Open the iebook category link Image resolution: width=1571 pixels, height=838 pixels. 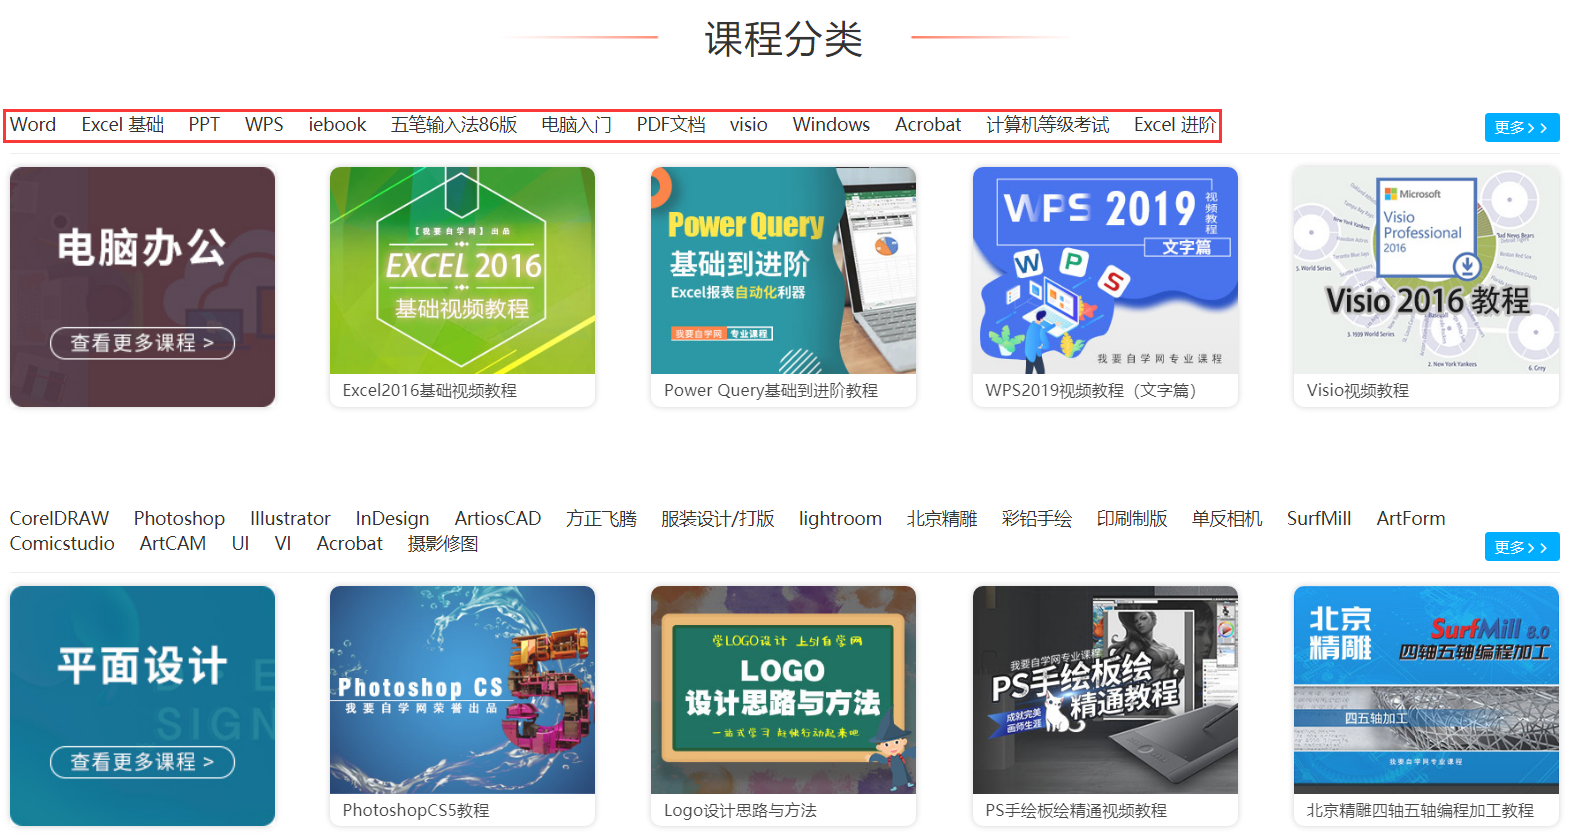pos(337,125)
